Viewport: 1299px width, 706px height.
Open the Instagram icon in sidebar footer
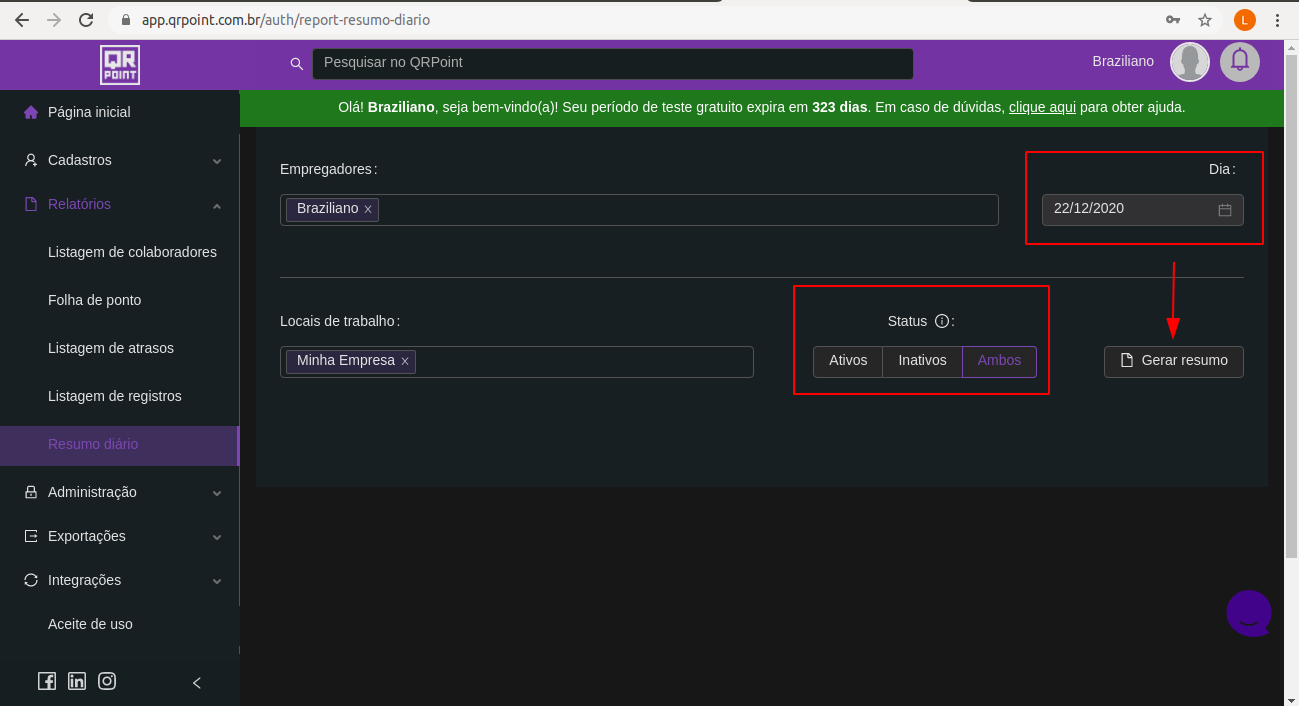pyautogui.click(x=107, y=681)
